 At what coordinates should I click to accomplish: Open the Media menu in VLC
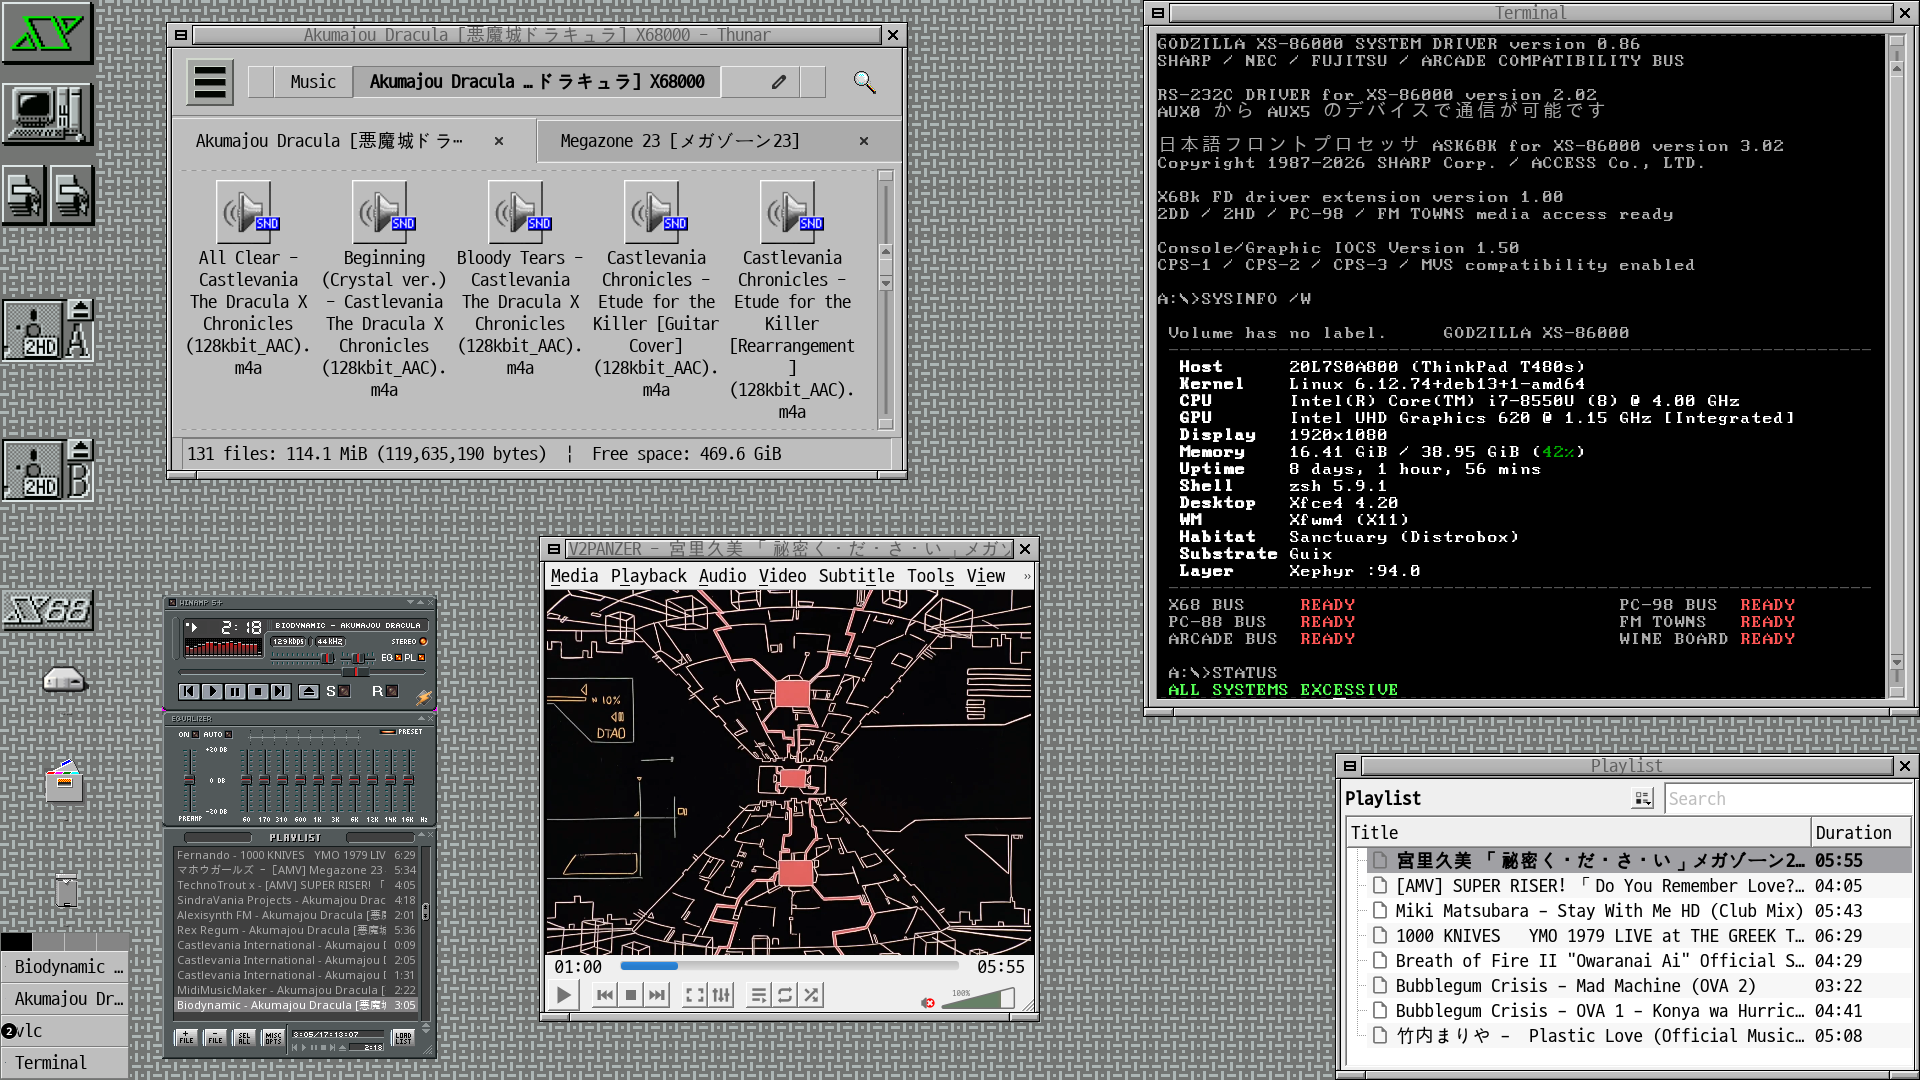(574, 576)
